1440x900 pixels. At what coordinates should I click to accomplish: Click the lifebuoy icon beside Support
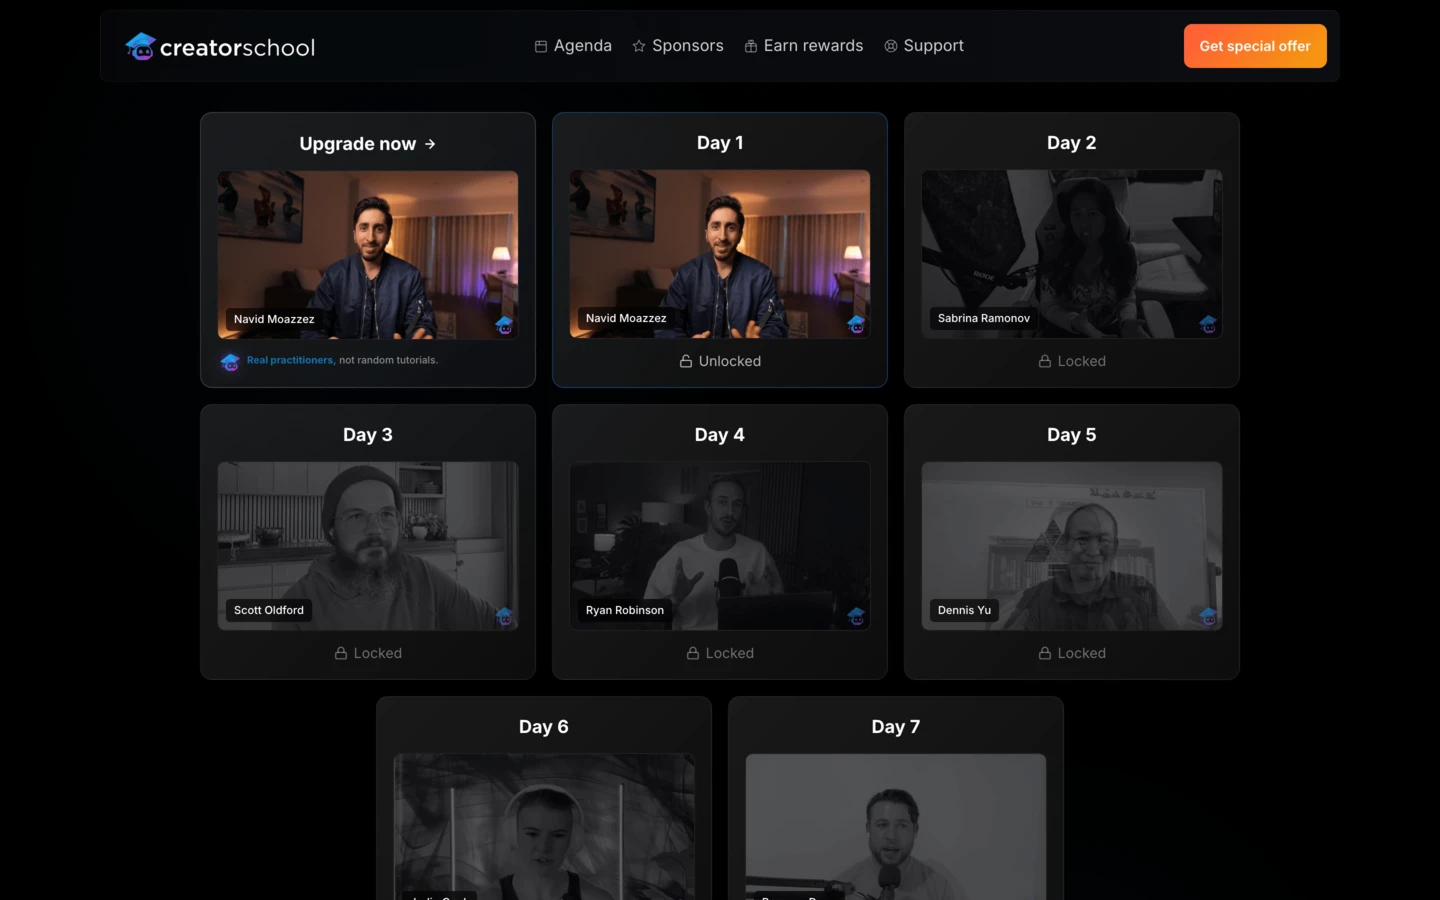click(x=891, y=46)
